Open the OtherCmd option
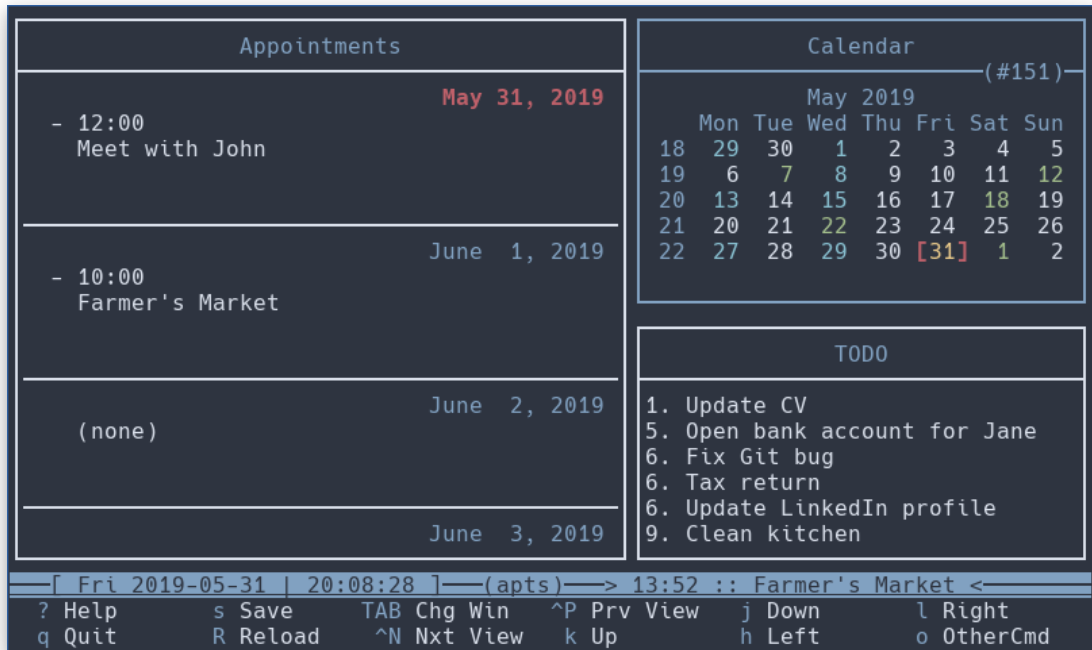This screenshot has width=1092, height=650. 995,637
